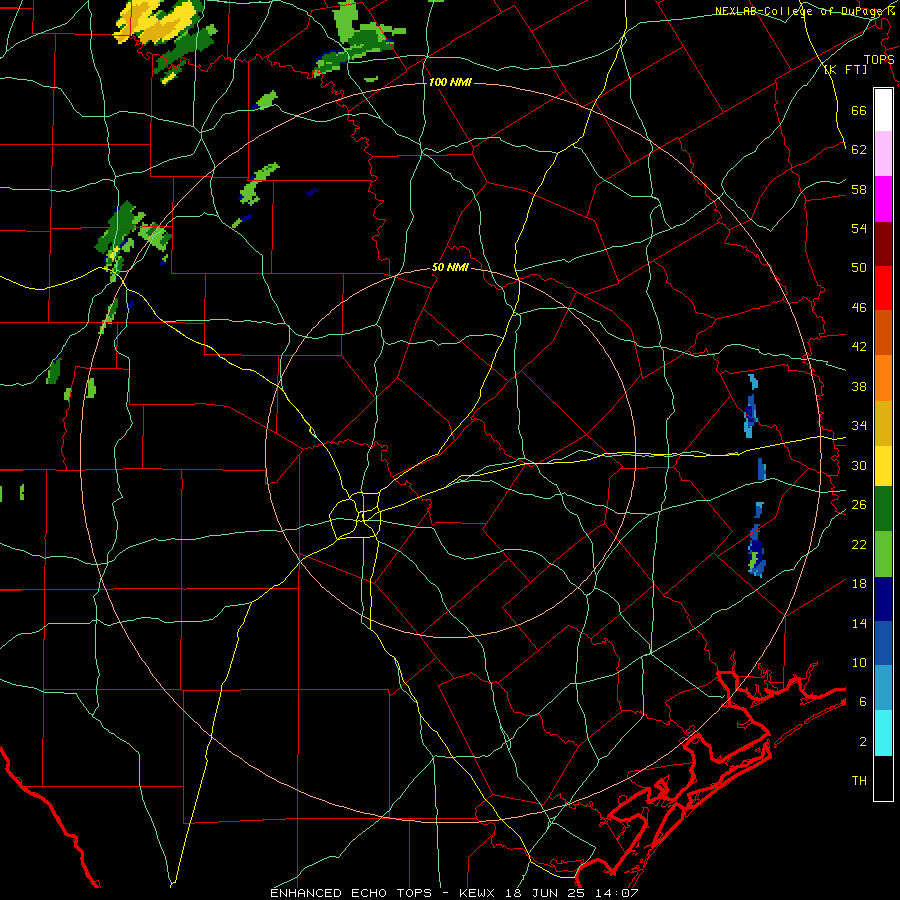The image size is (900, 900).
Task: Click the '100 NMI' range ring label
Action: tap(450, 83)
